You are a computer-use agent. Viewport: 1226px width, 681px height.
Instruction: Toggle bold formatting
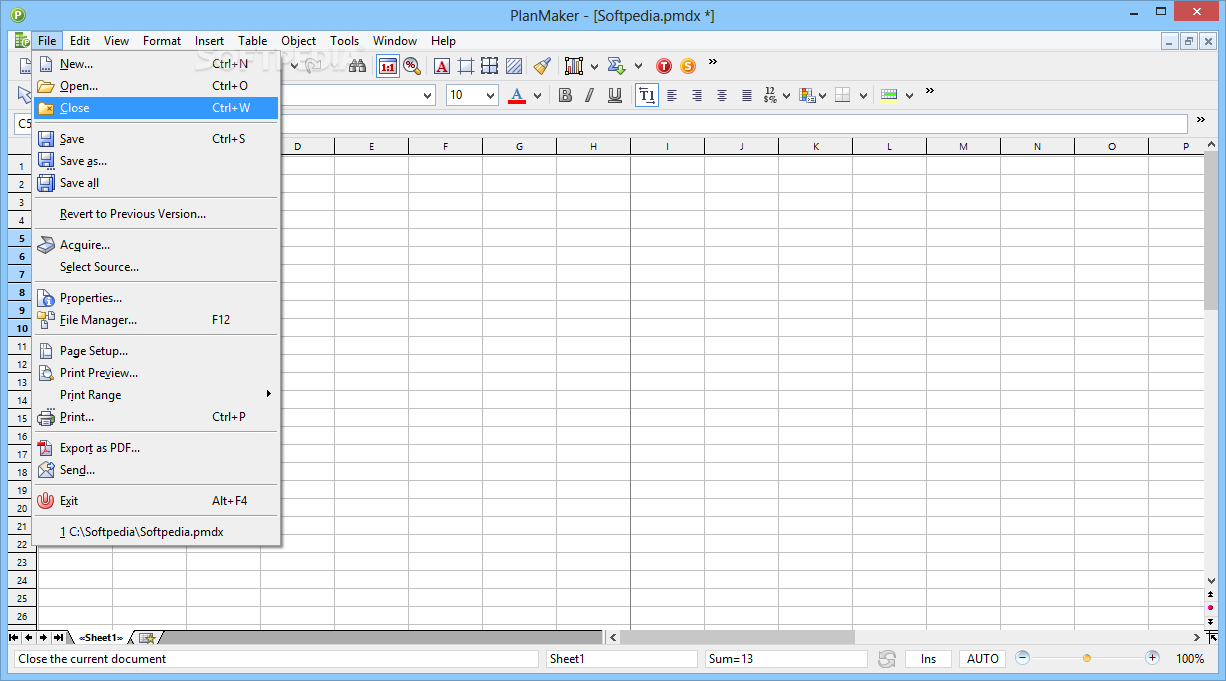(x=565, y=95)
